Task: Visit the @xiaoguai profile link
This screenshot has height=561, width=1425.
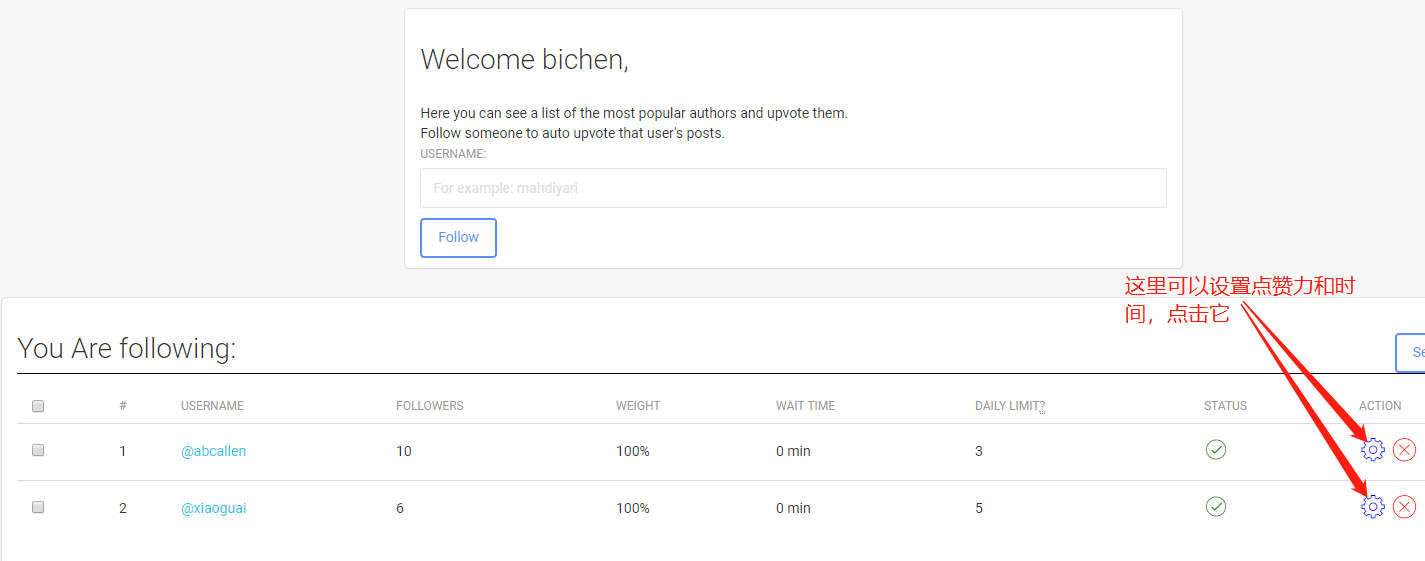Action: pyautogui.click(x=213, y=508)
